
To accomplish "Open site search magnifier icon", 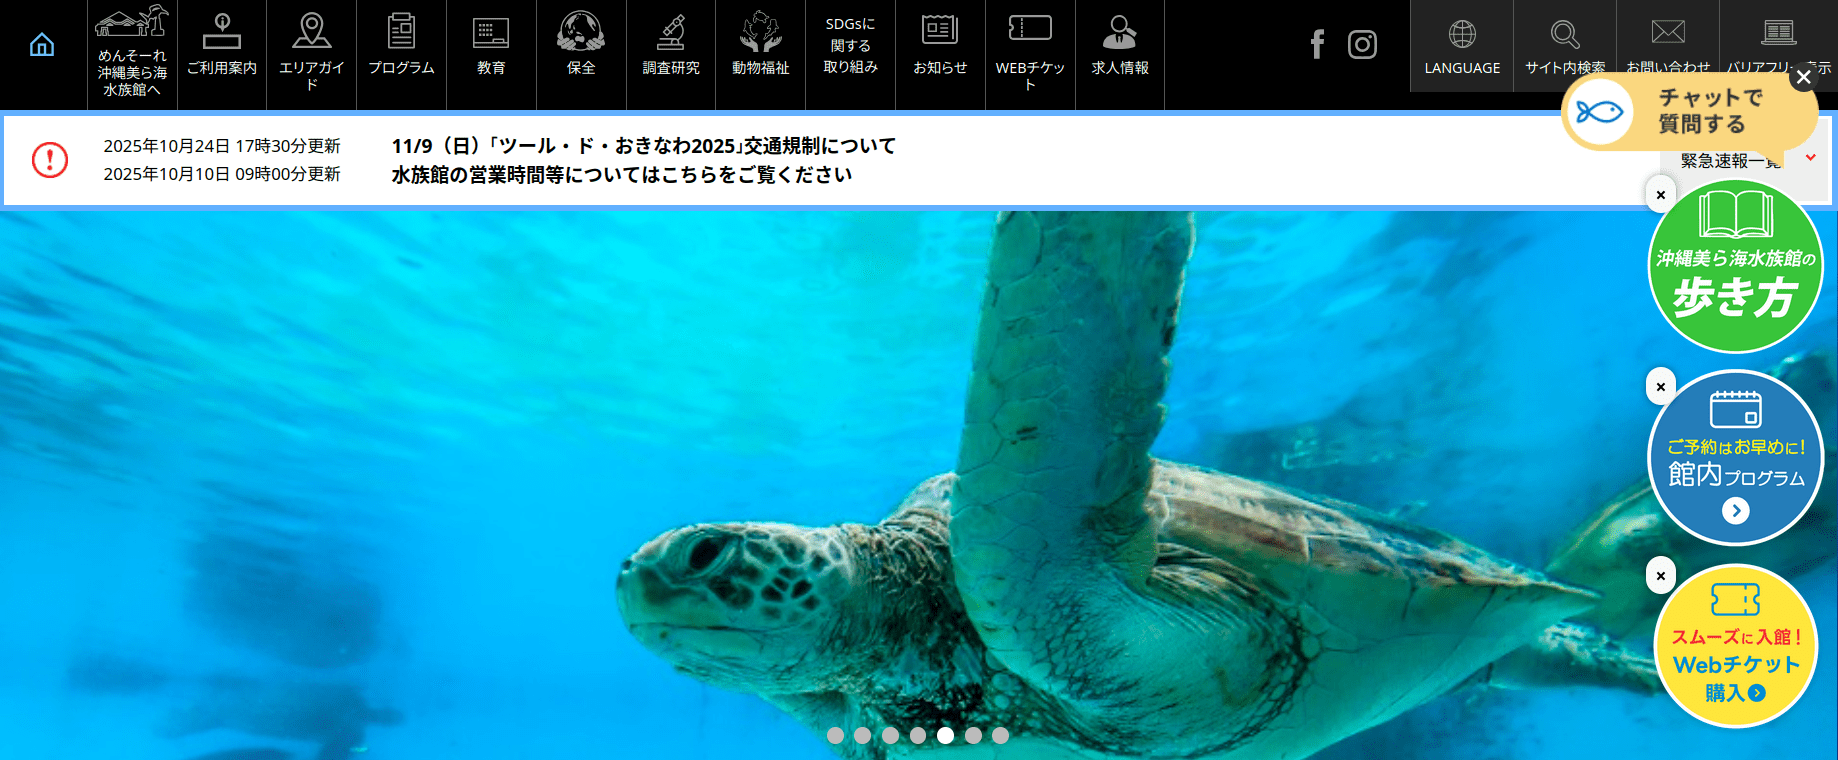I will pos(1565,35).
